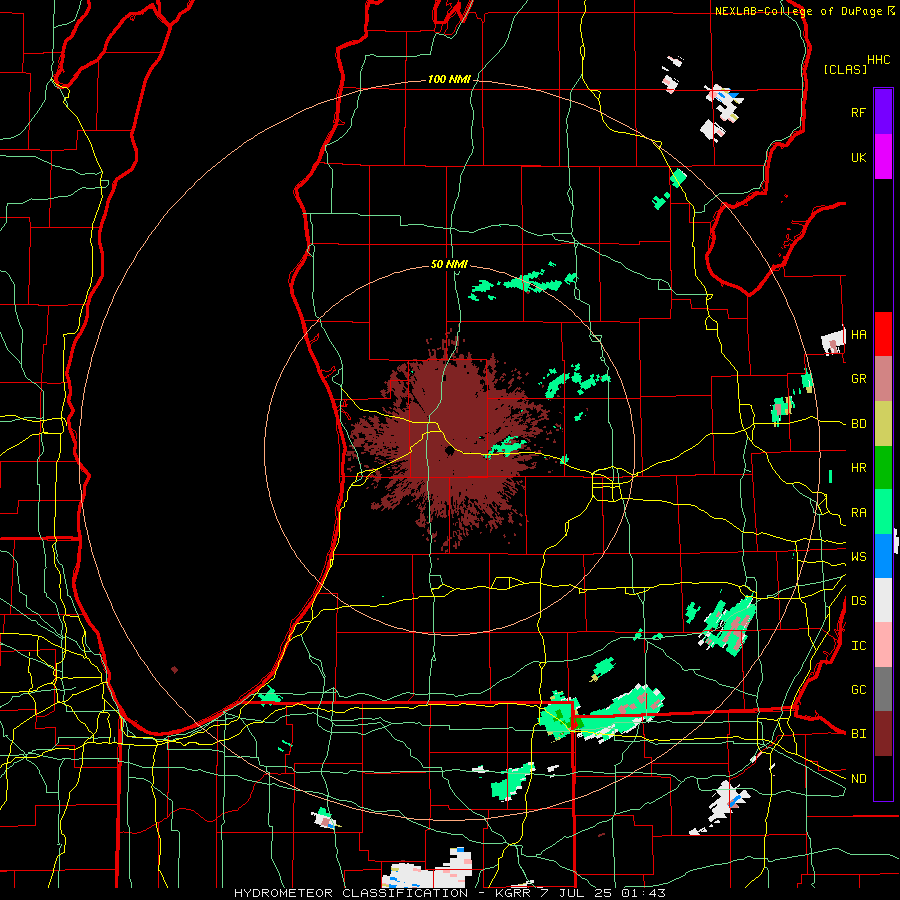
Task: Click the "RA" legend label
Action: (x=858, y=513)
